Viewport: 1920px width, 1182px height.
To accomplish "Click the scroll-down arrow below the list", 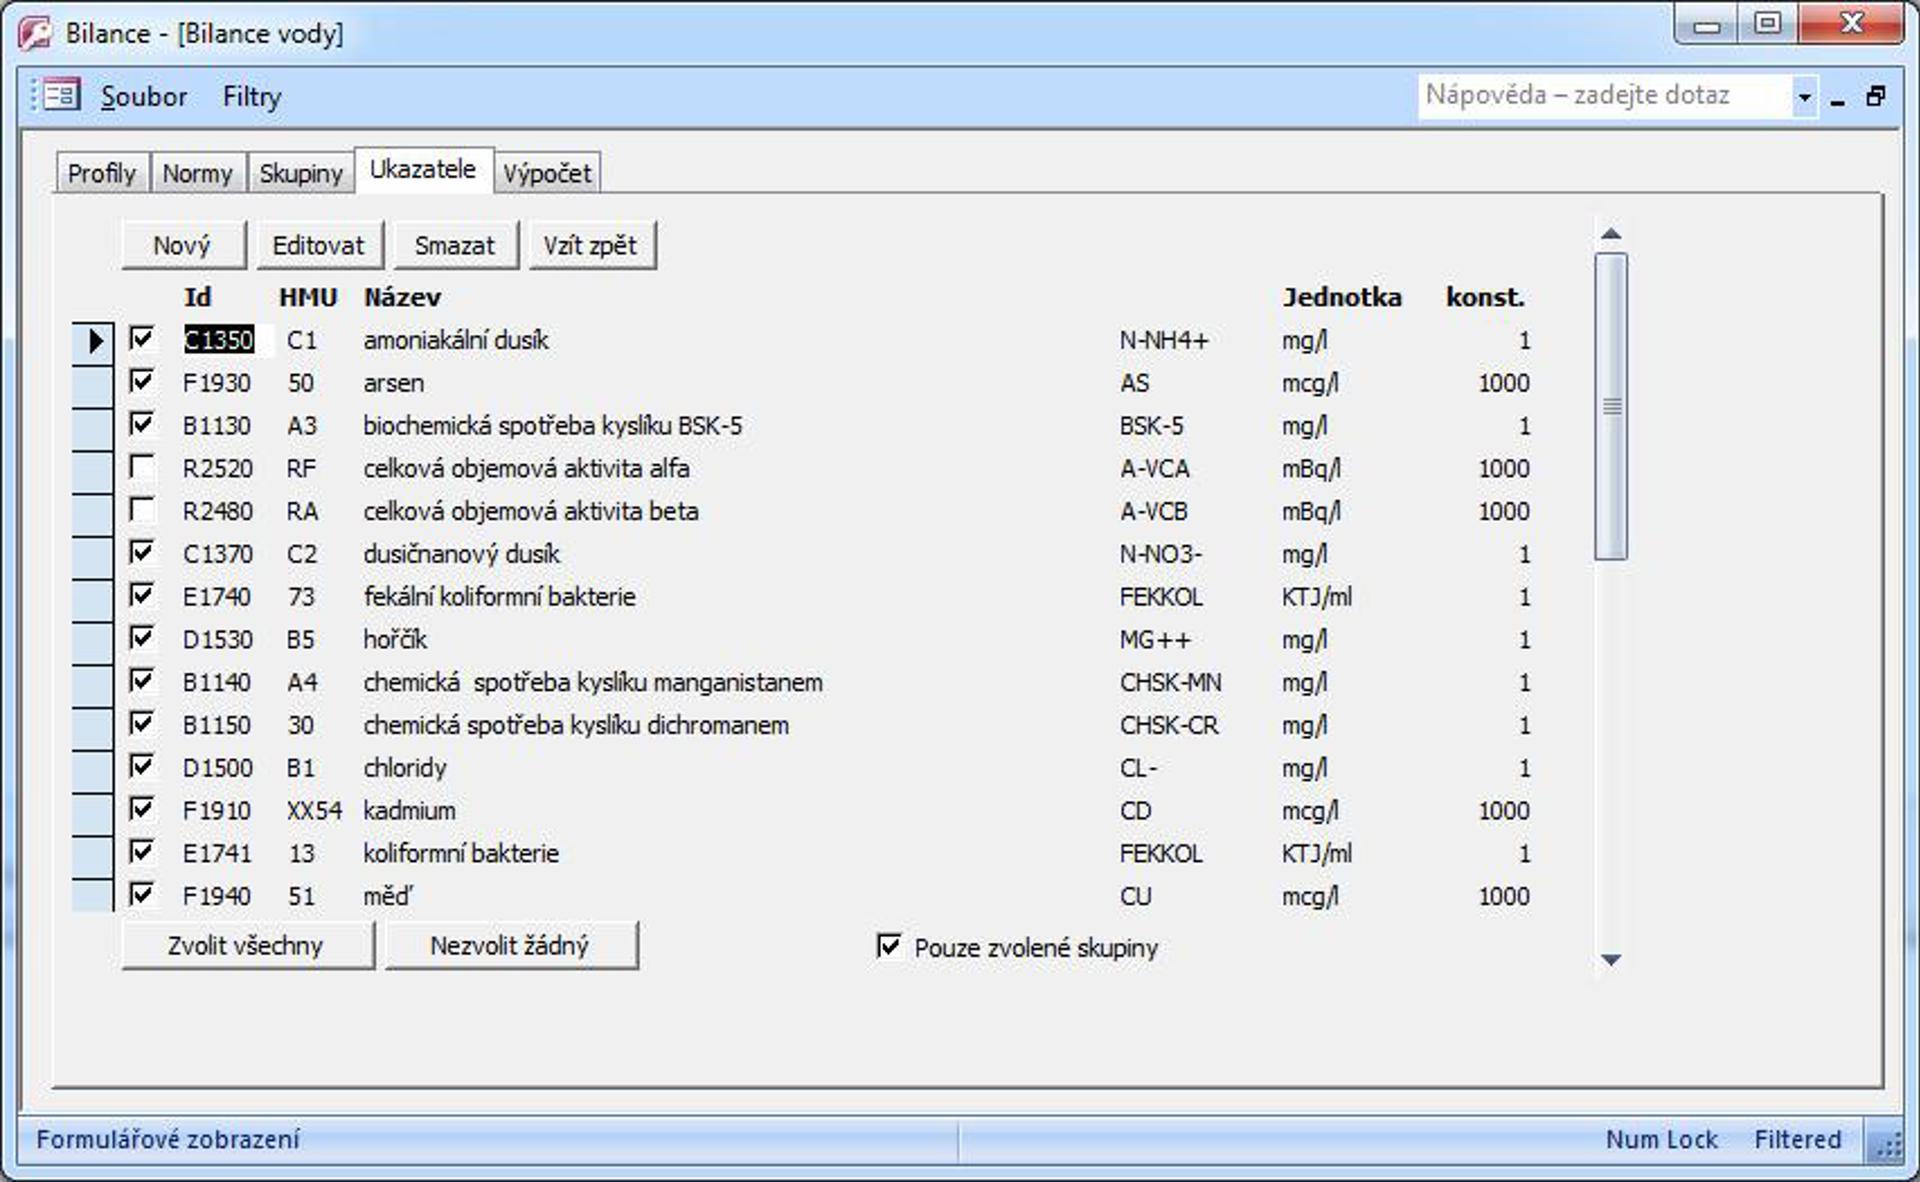I will (x=1610, y=960).
